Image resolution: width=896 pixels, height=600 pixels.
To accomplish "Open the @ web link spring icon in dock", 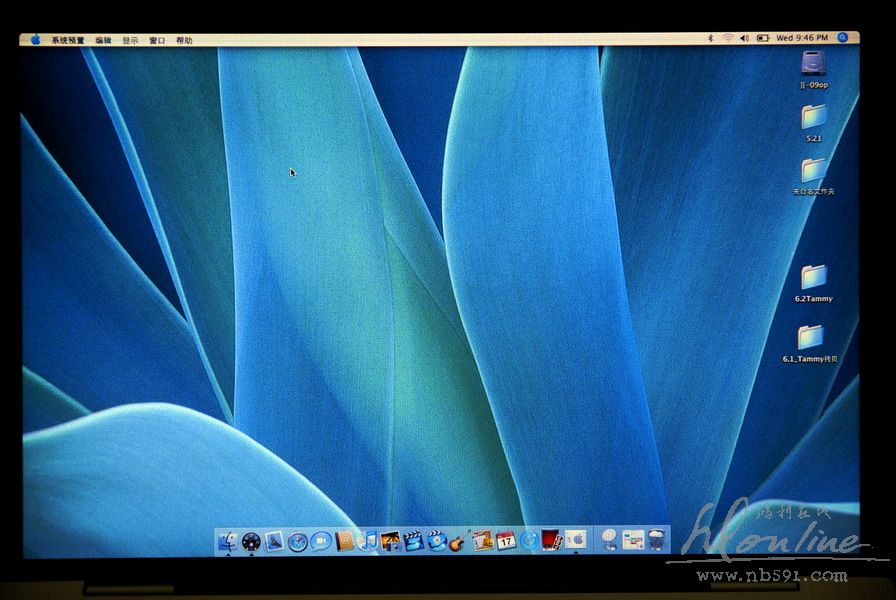I will click(610, 539).
